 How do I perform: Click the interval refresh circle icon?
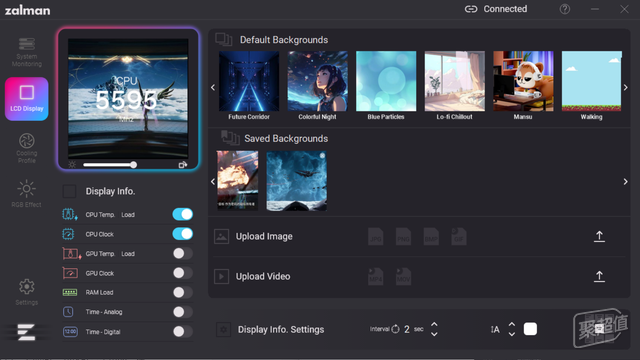tap(396, 329)
